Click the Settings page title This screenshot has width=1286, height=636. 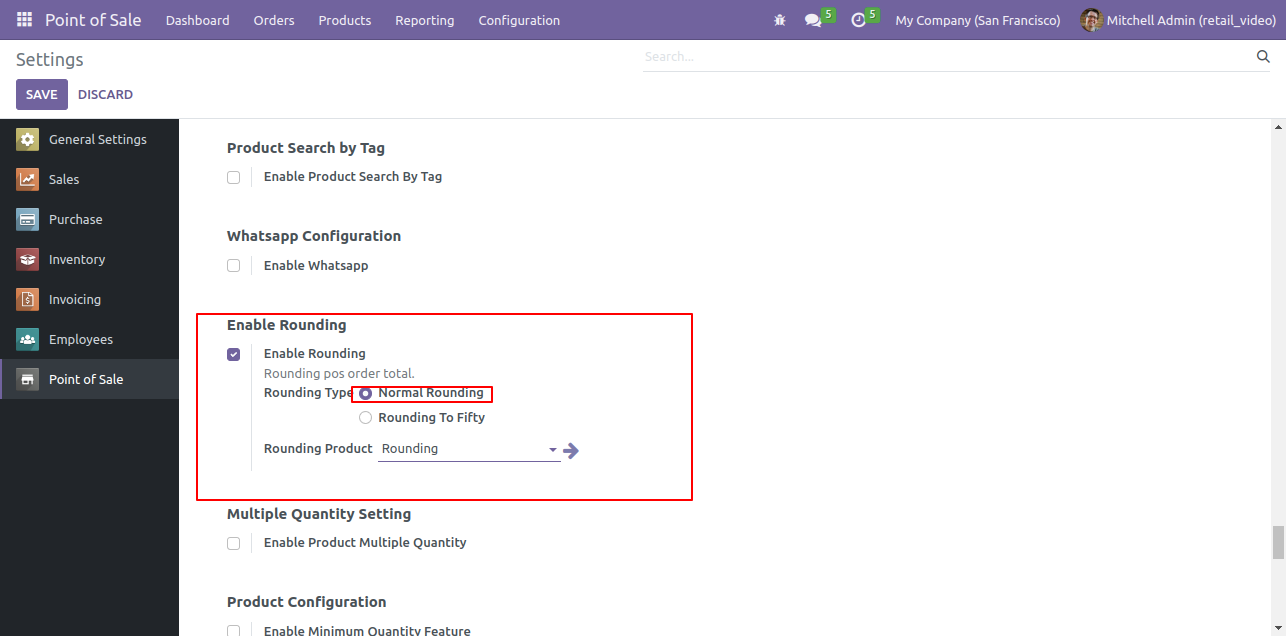pos(50,60)
